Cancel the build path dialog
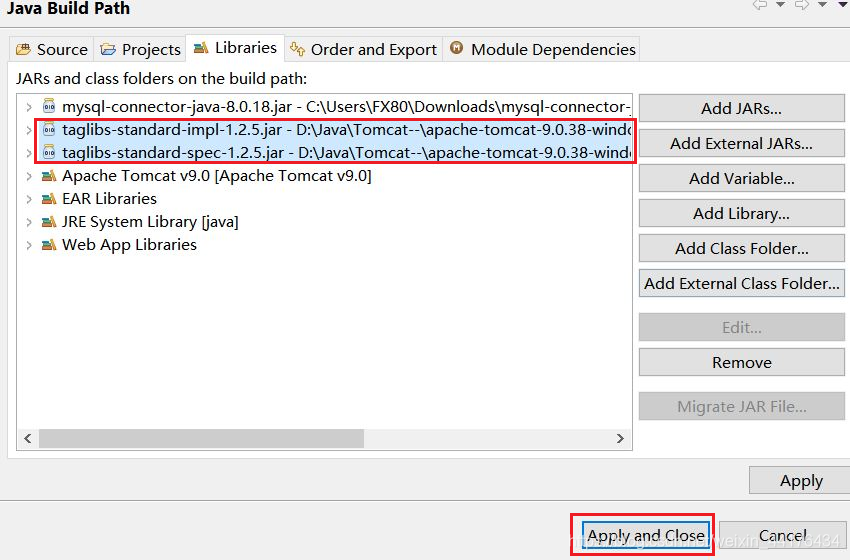The width and height of the screenshot is (850, 560). pyautogui.click(x=783, y=535)
